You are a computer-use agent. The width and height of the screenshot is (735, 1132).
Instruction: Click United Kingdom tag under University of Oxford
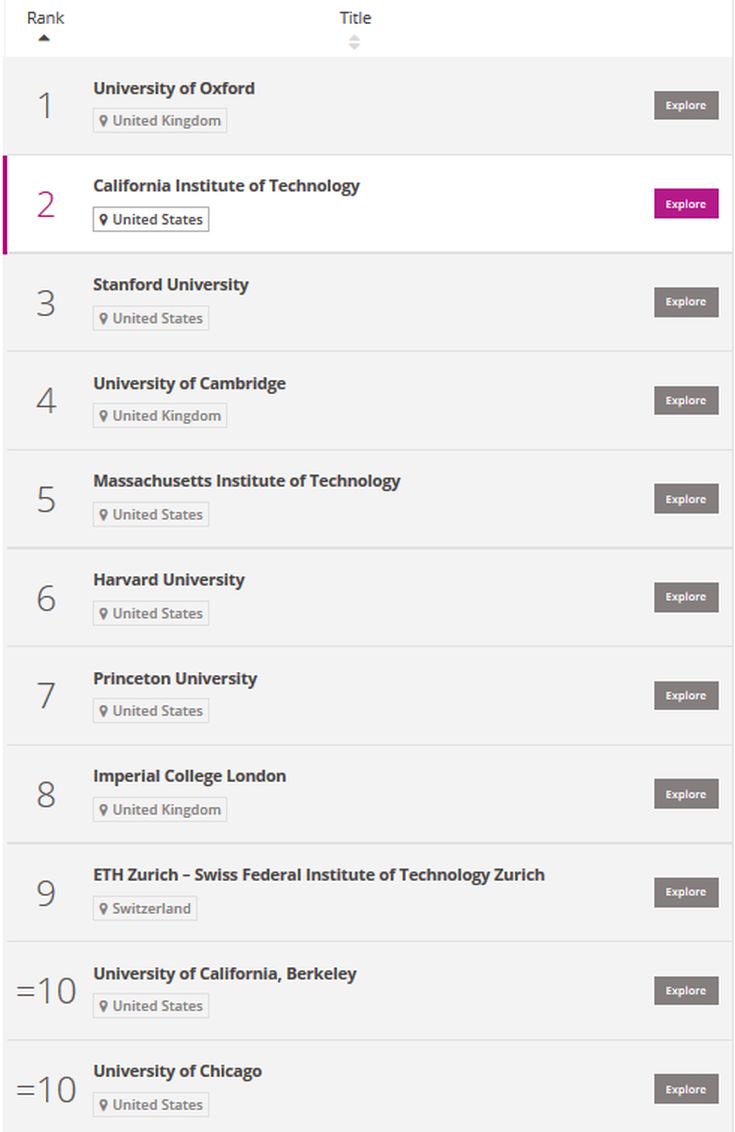[x=160, y=121]
